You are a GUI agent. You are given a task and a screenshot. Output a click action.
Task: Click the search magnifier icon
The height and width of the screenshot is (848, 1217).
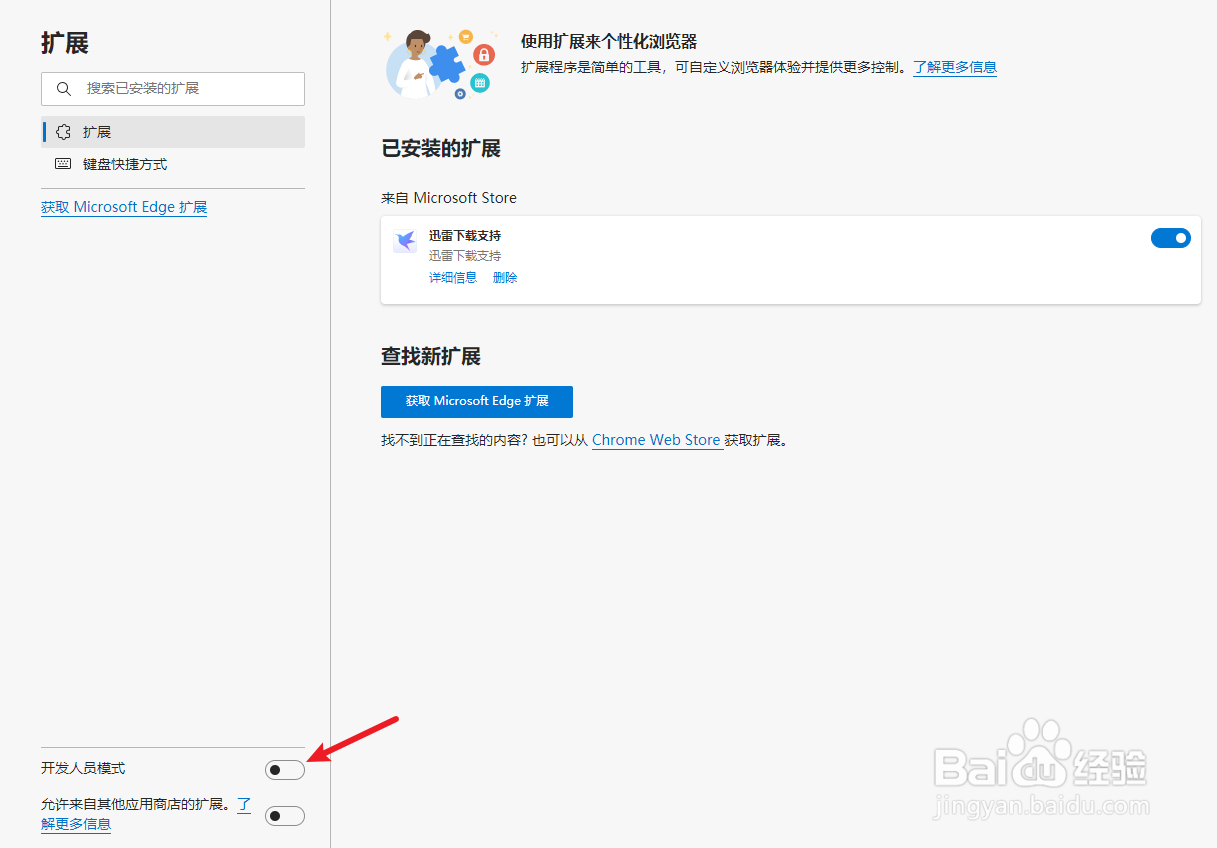(64, 89)
